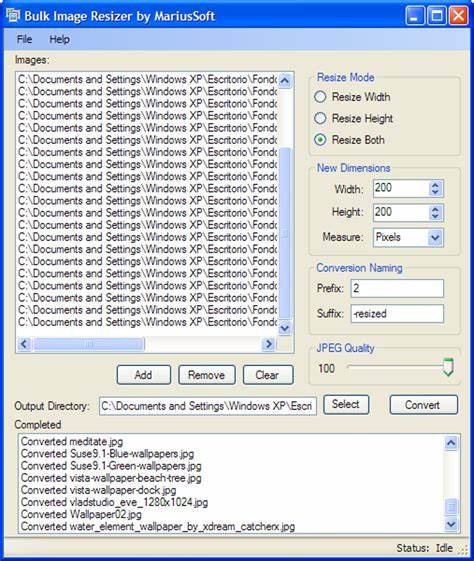Click 'Converted Suse9.1-Blue-wallpapers.jpg' entry
Image resolution: width=474 pixels, height=561 pixels.
tap(107, 454)
